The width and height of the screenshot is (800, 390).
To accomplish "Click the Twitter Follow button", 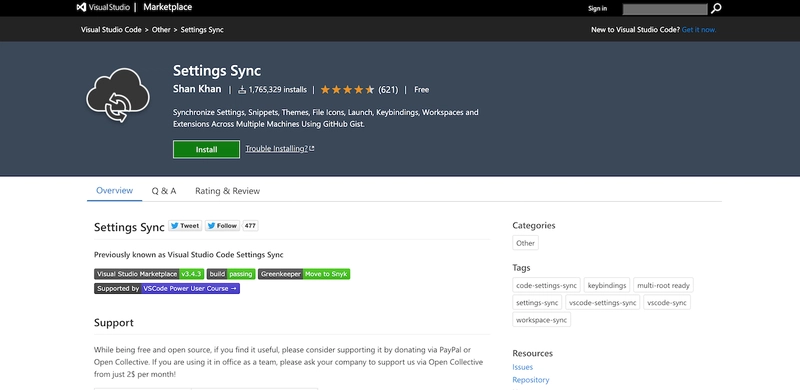I will (x=222, y=226).
